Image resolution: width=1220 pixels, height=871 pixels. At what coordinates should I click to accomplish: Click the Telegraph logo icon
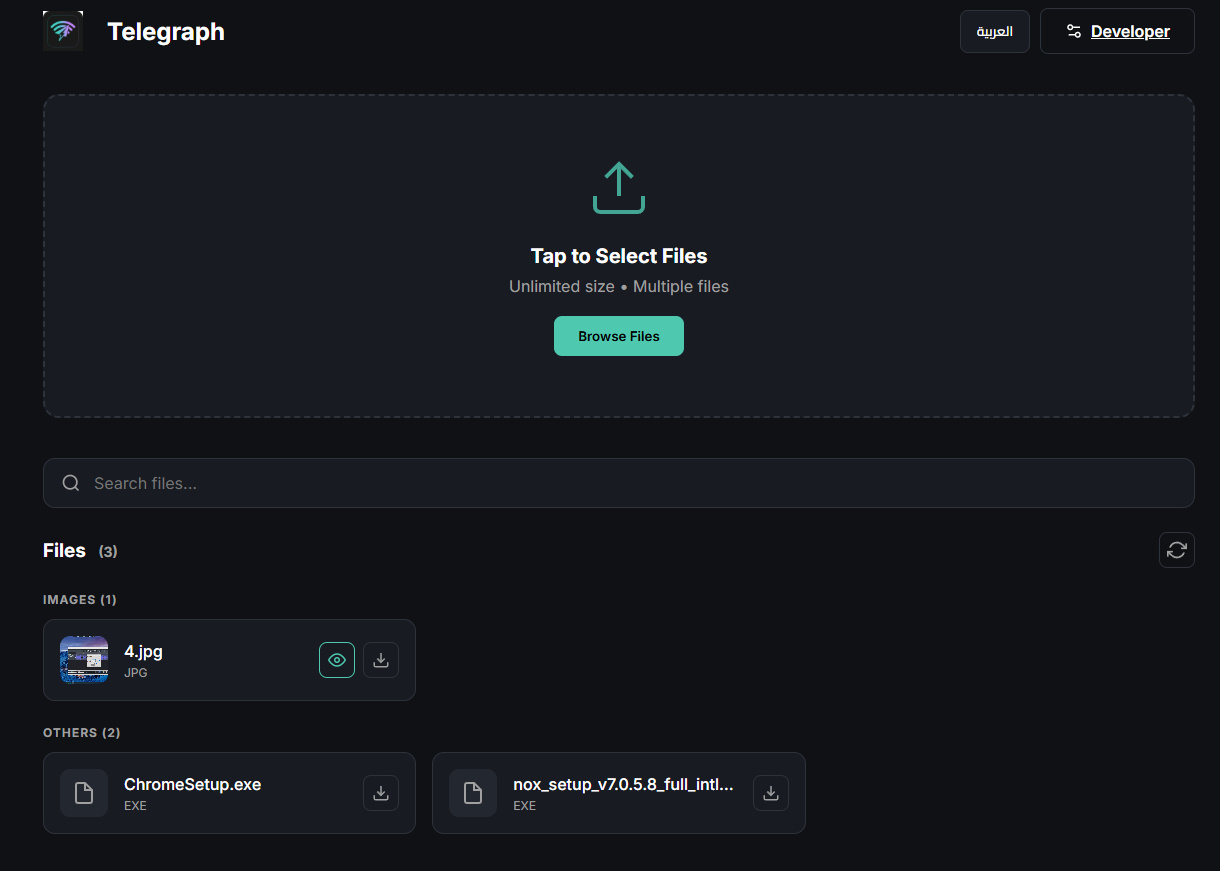tap(63, 31)
